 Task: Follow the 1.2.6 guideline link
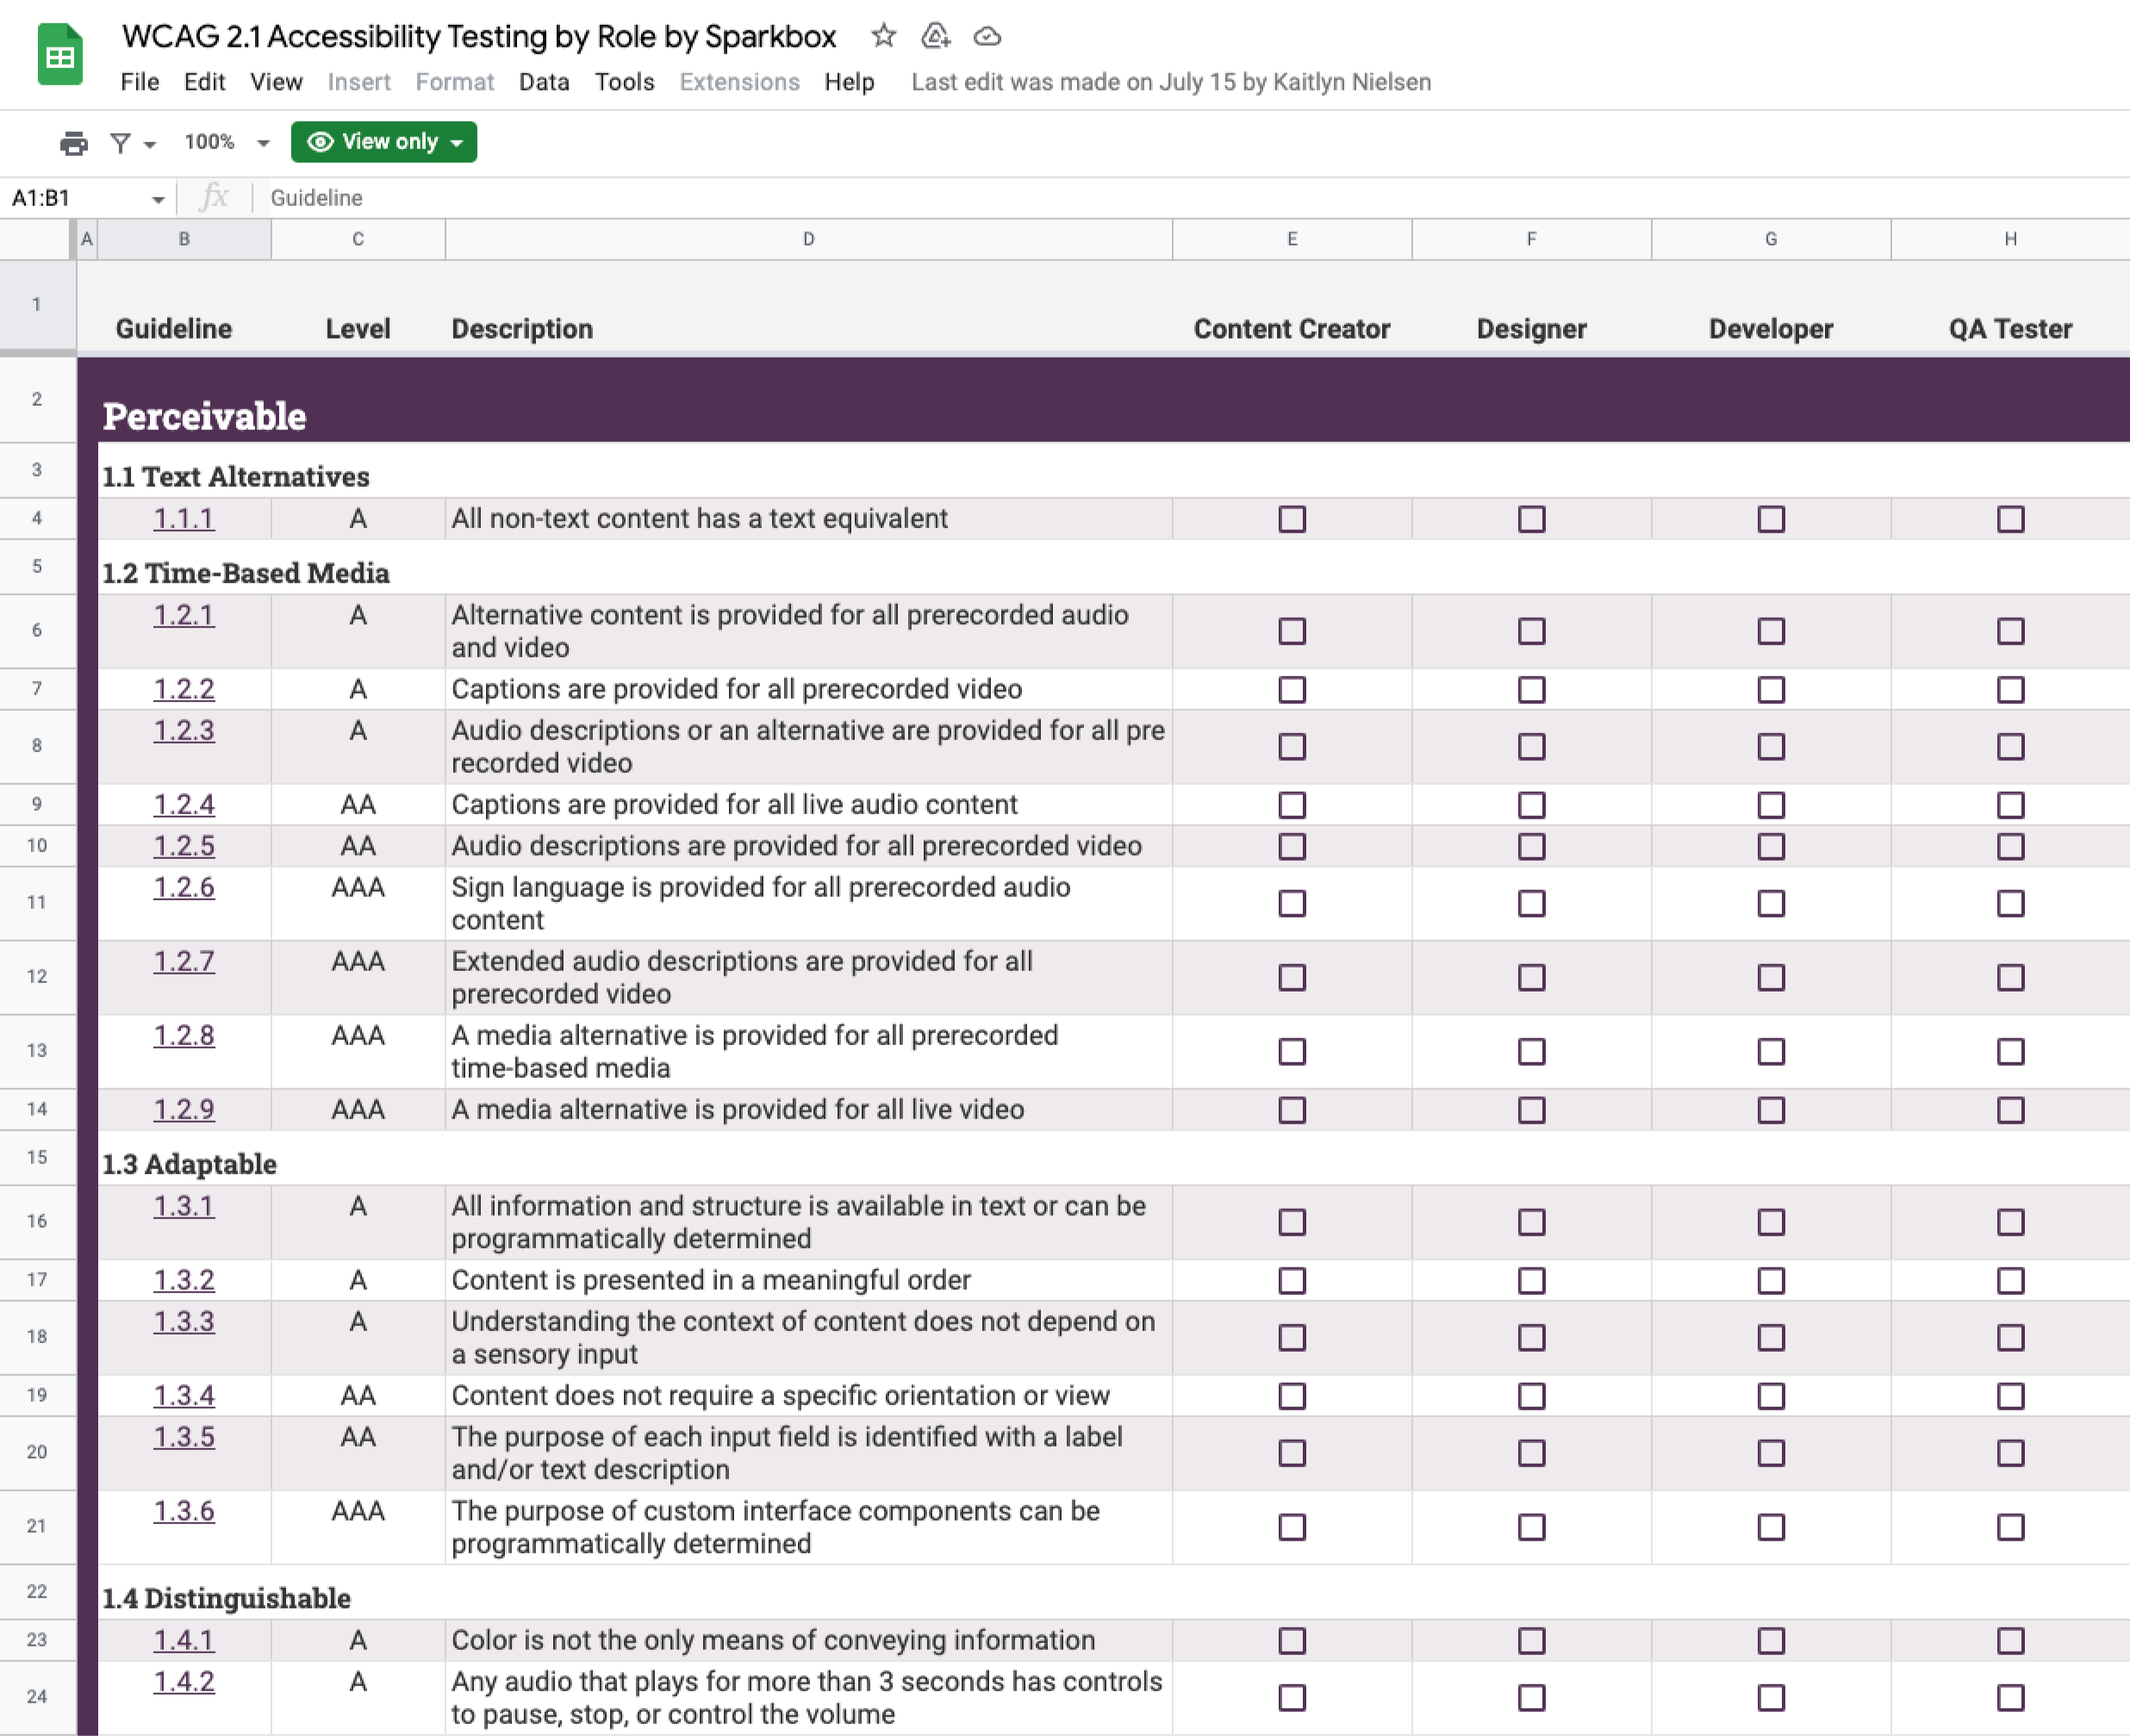183,887
